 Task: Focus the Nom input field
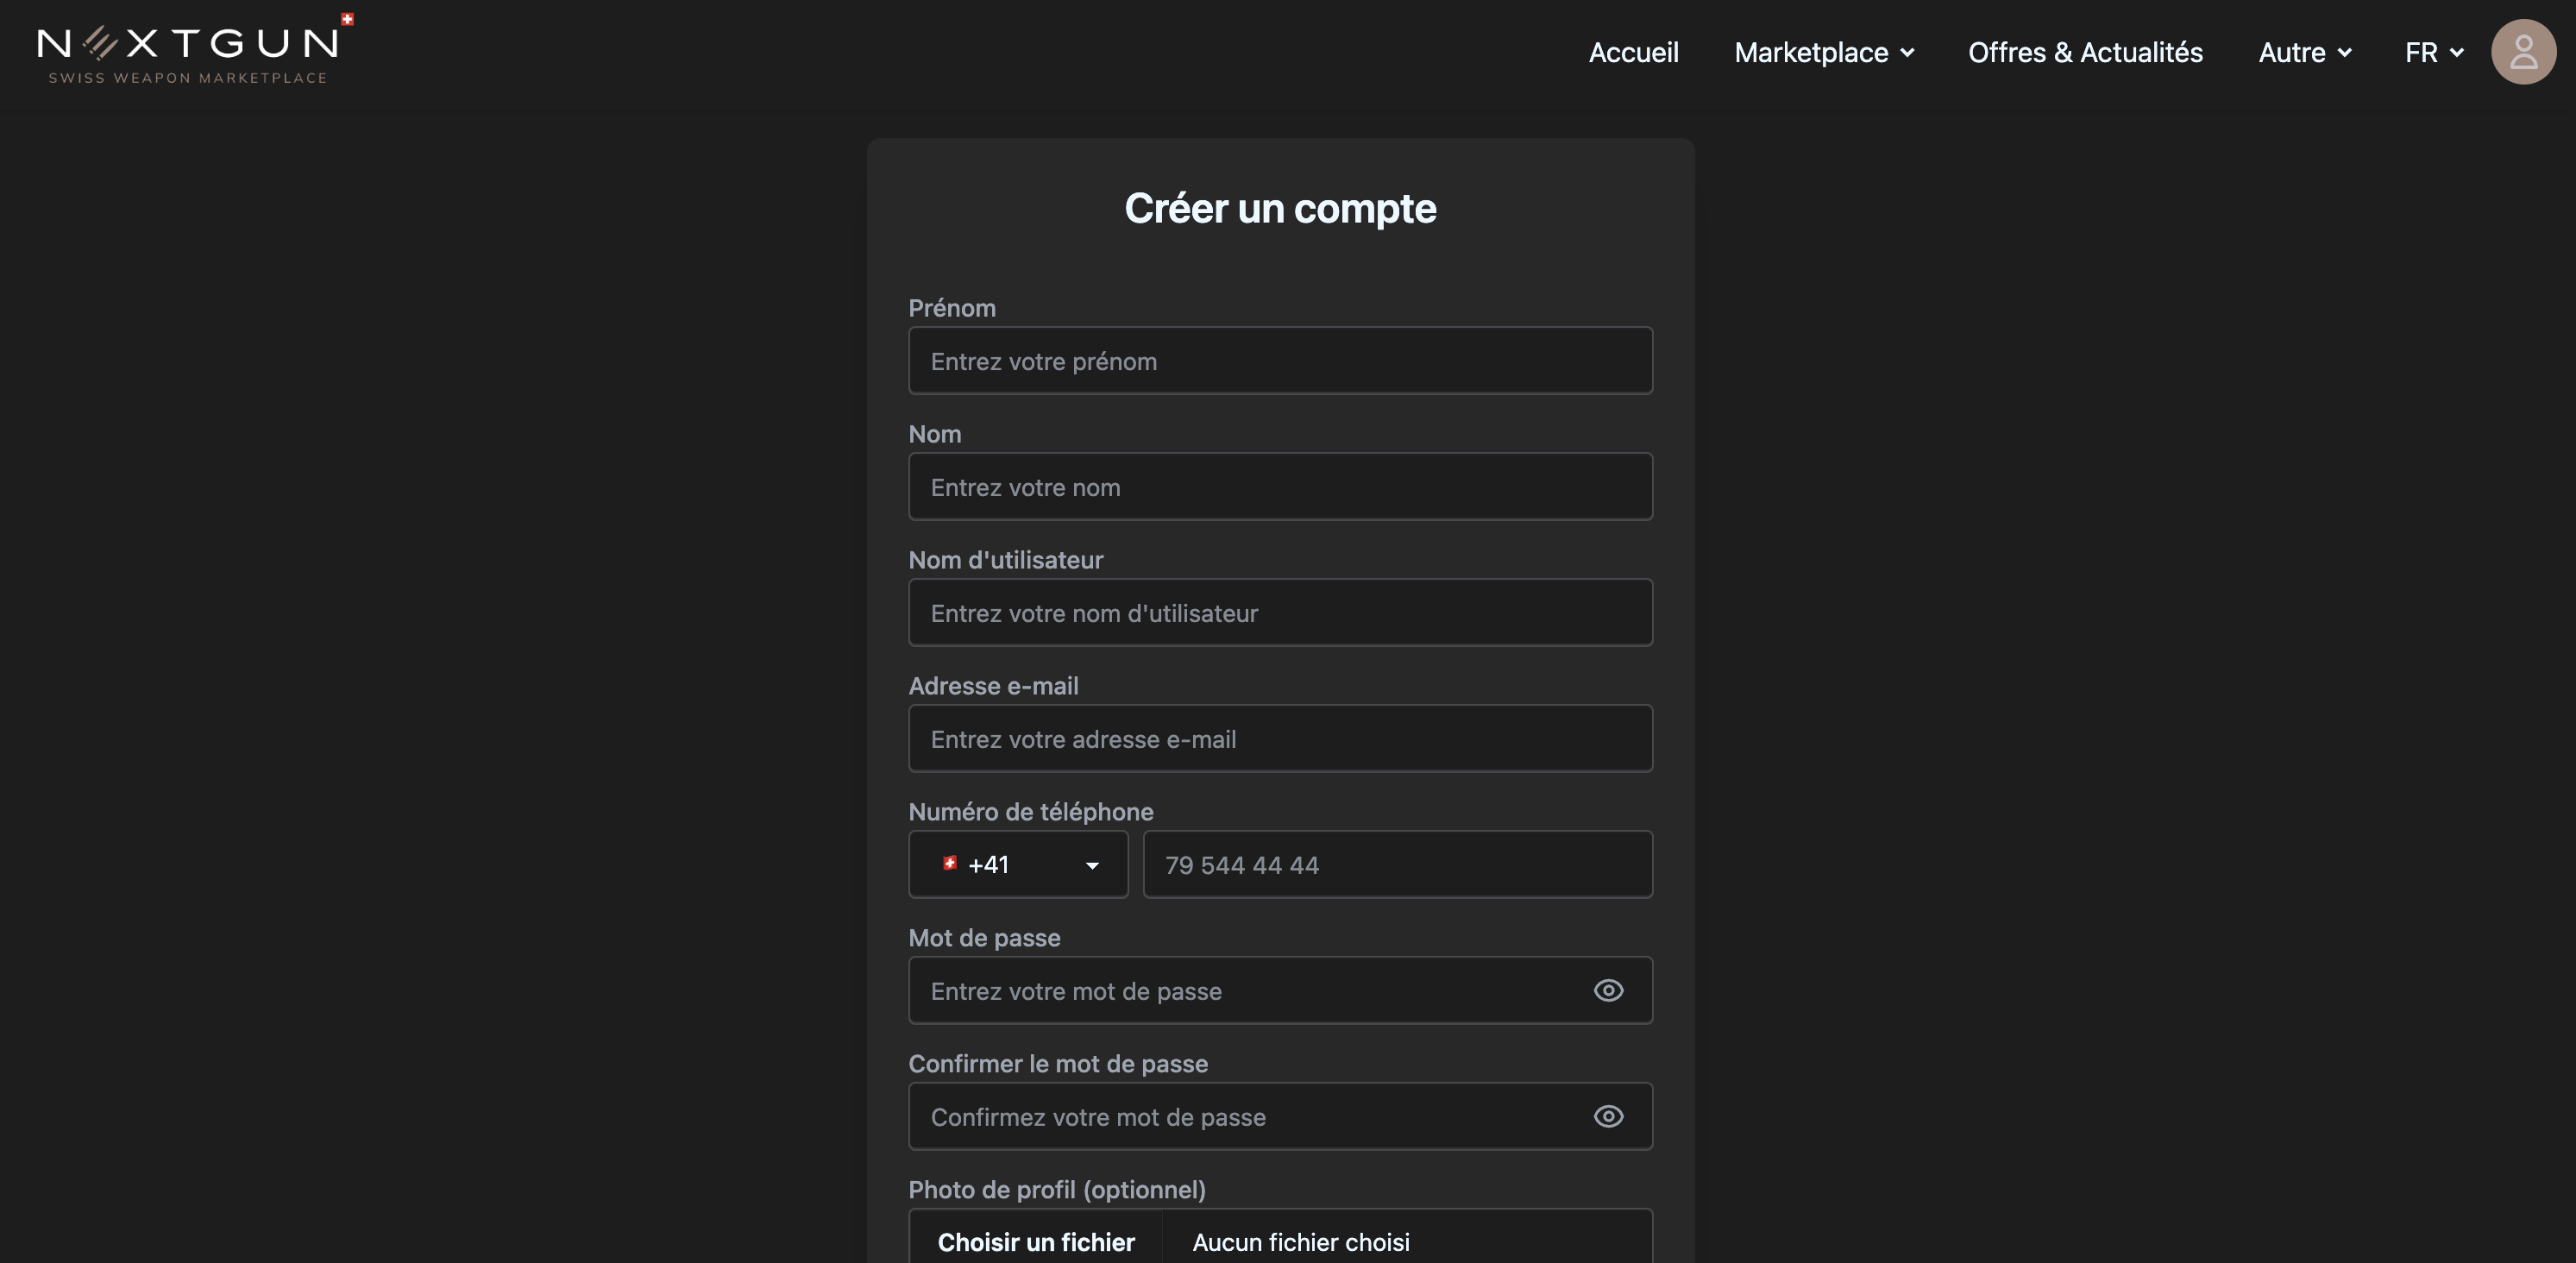coord(1280,487)
